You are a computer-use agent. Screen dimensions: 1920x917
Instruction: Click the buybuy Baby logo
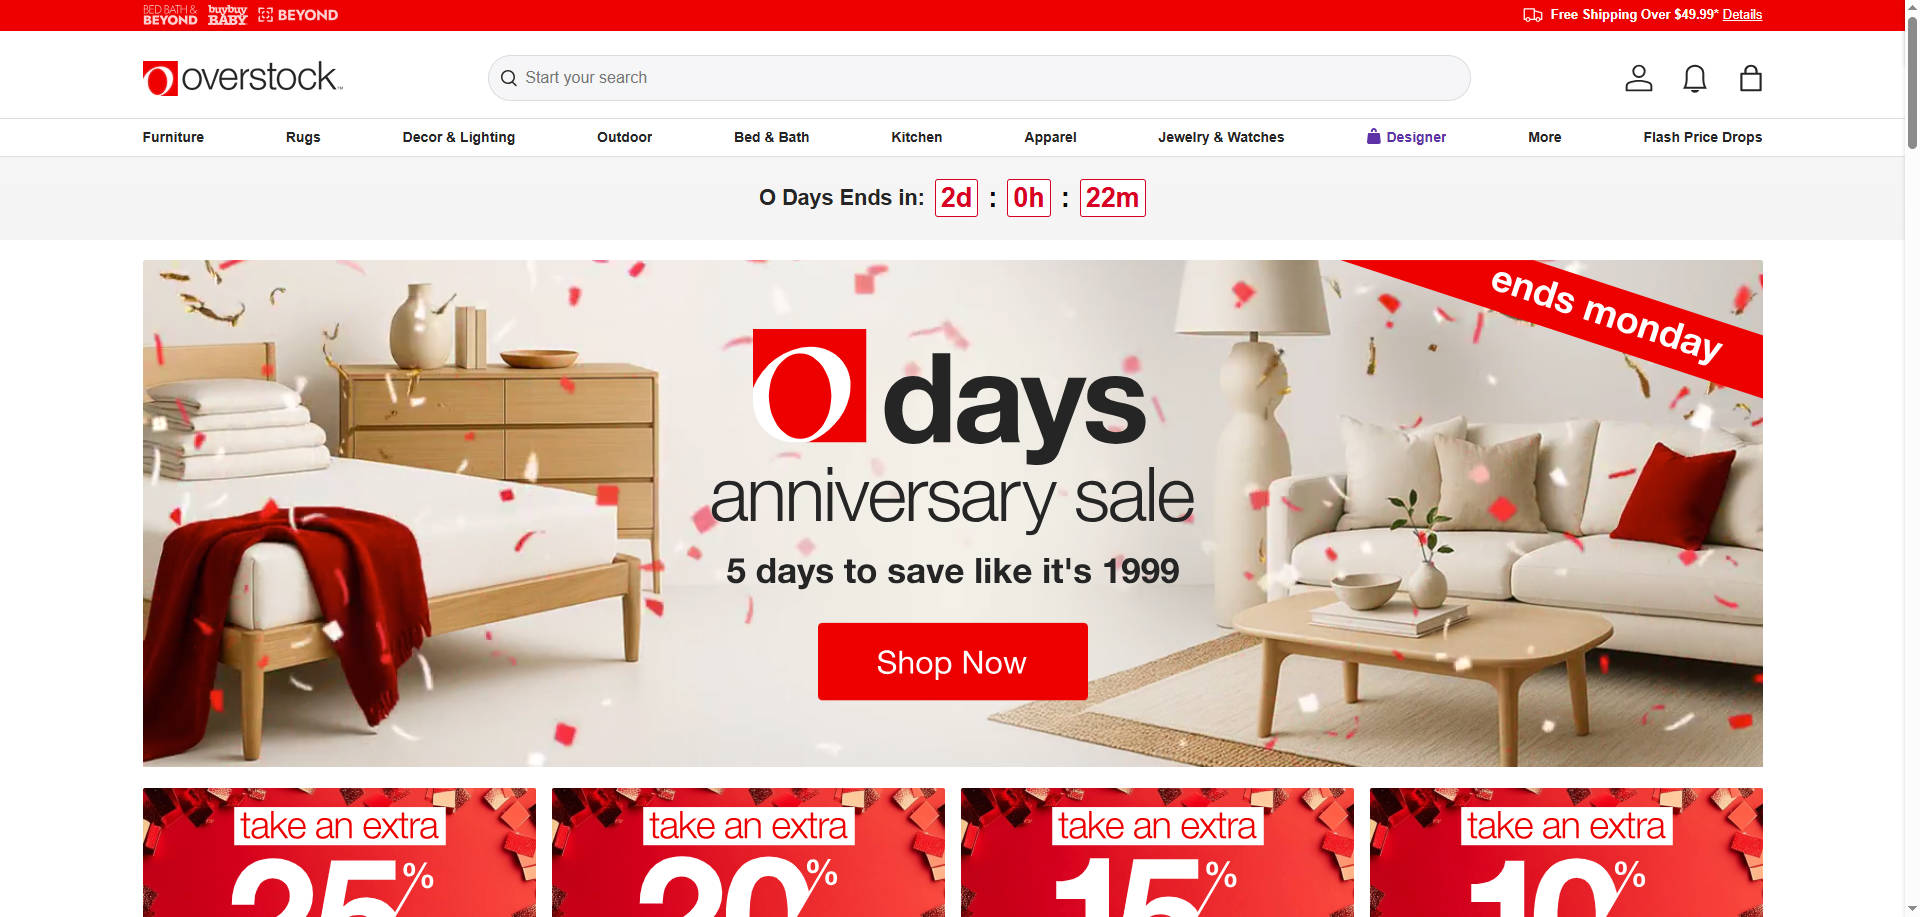(227, 15)
